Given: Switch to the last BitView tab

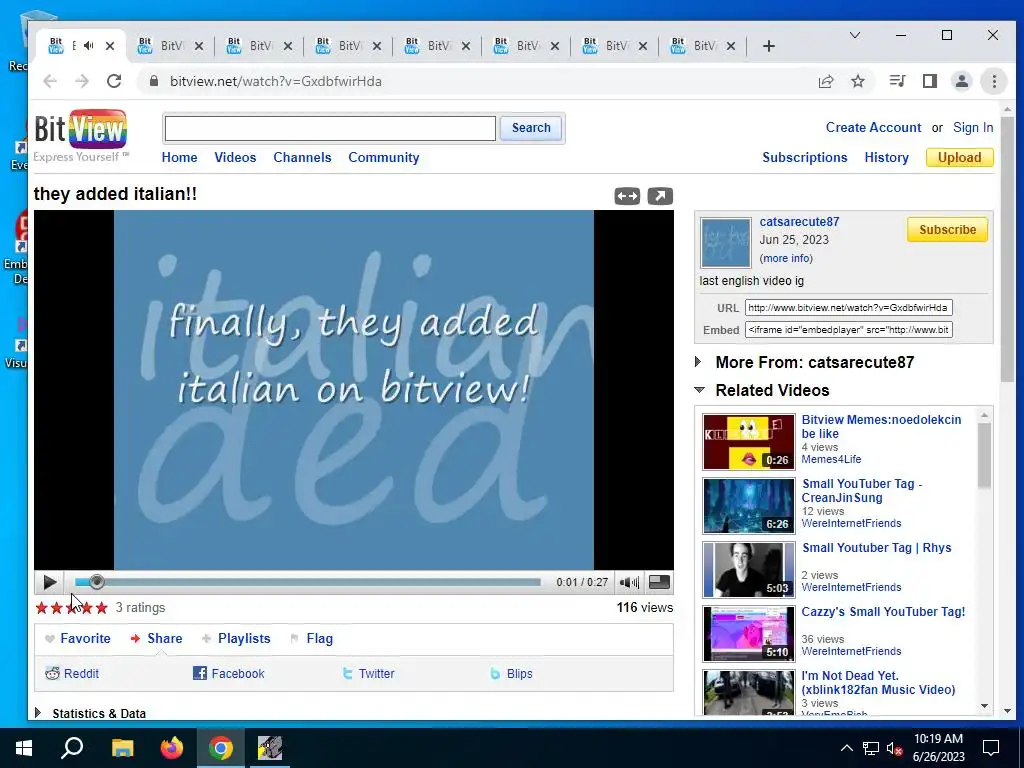Looking at the screenshot, I should pyautogui.click(x=703, y=46).
